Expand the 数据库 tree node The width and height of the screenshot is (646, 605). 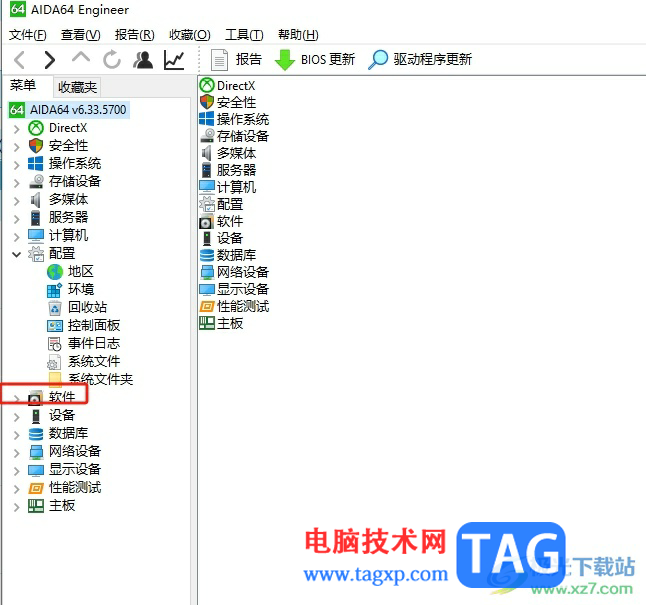[16, 435]
